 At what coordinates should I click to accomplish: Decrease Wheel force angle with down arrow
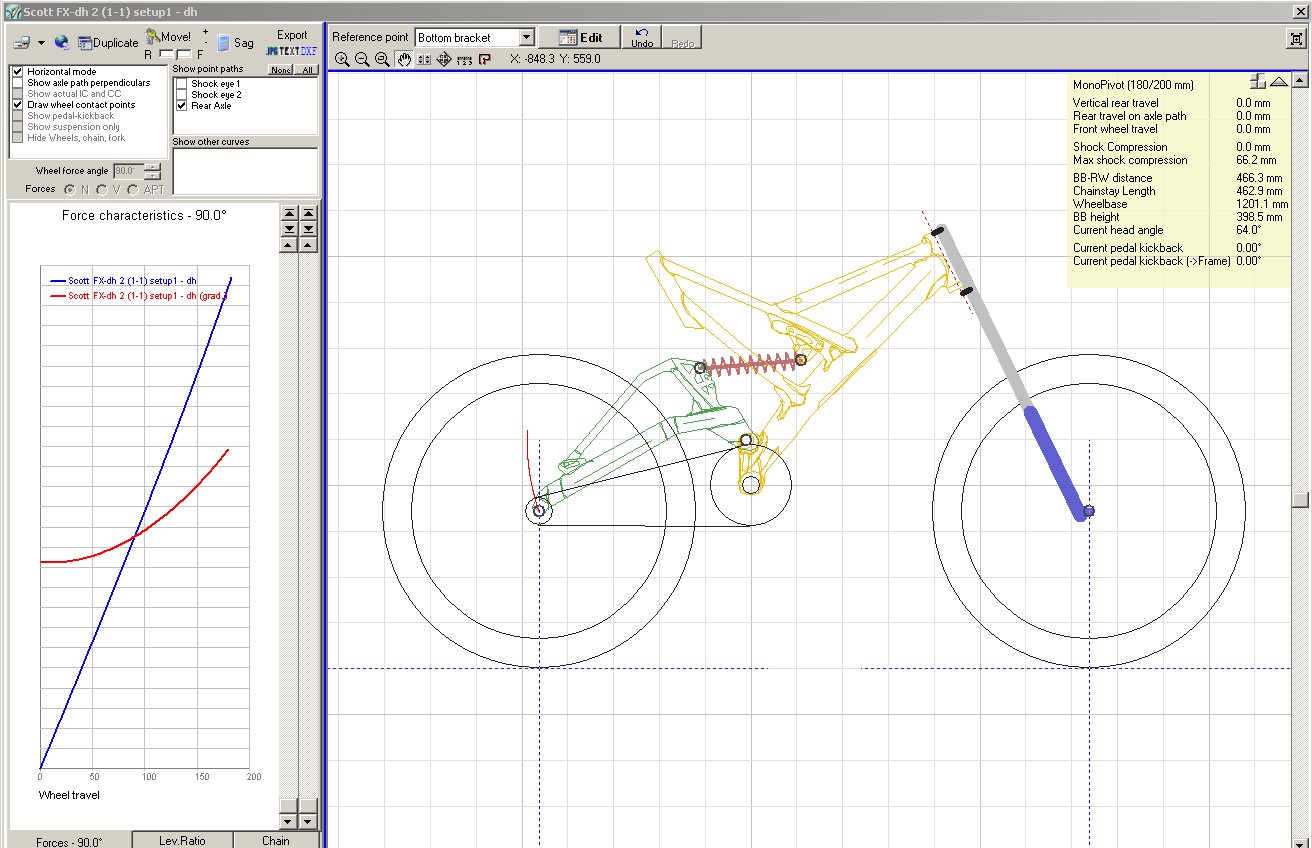[152, 175]
